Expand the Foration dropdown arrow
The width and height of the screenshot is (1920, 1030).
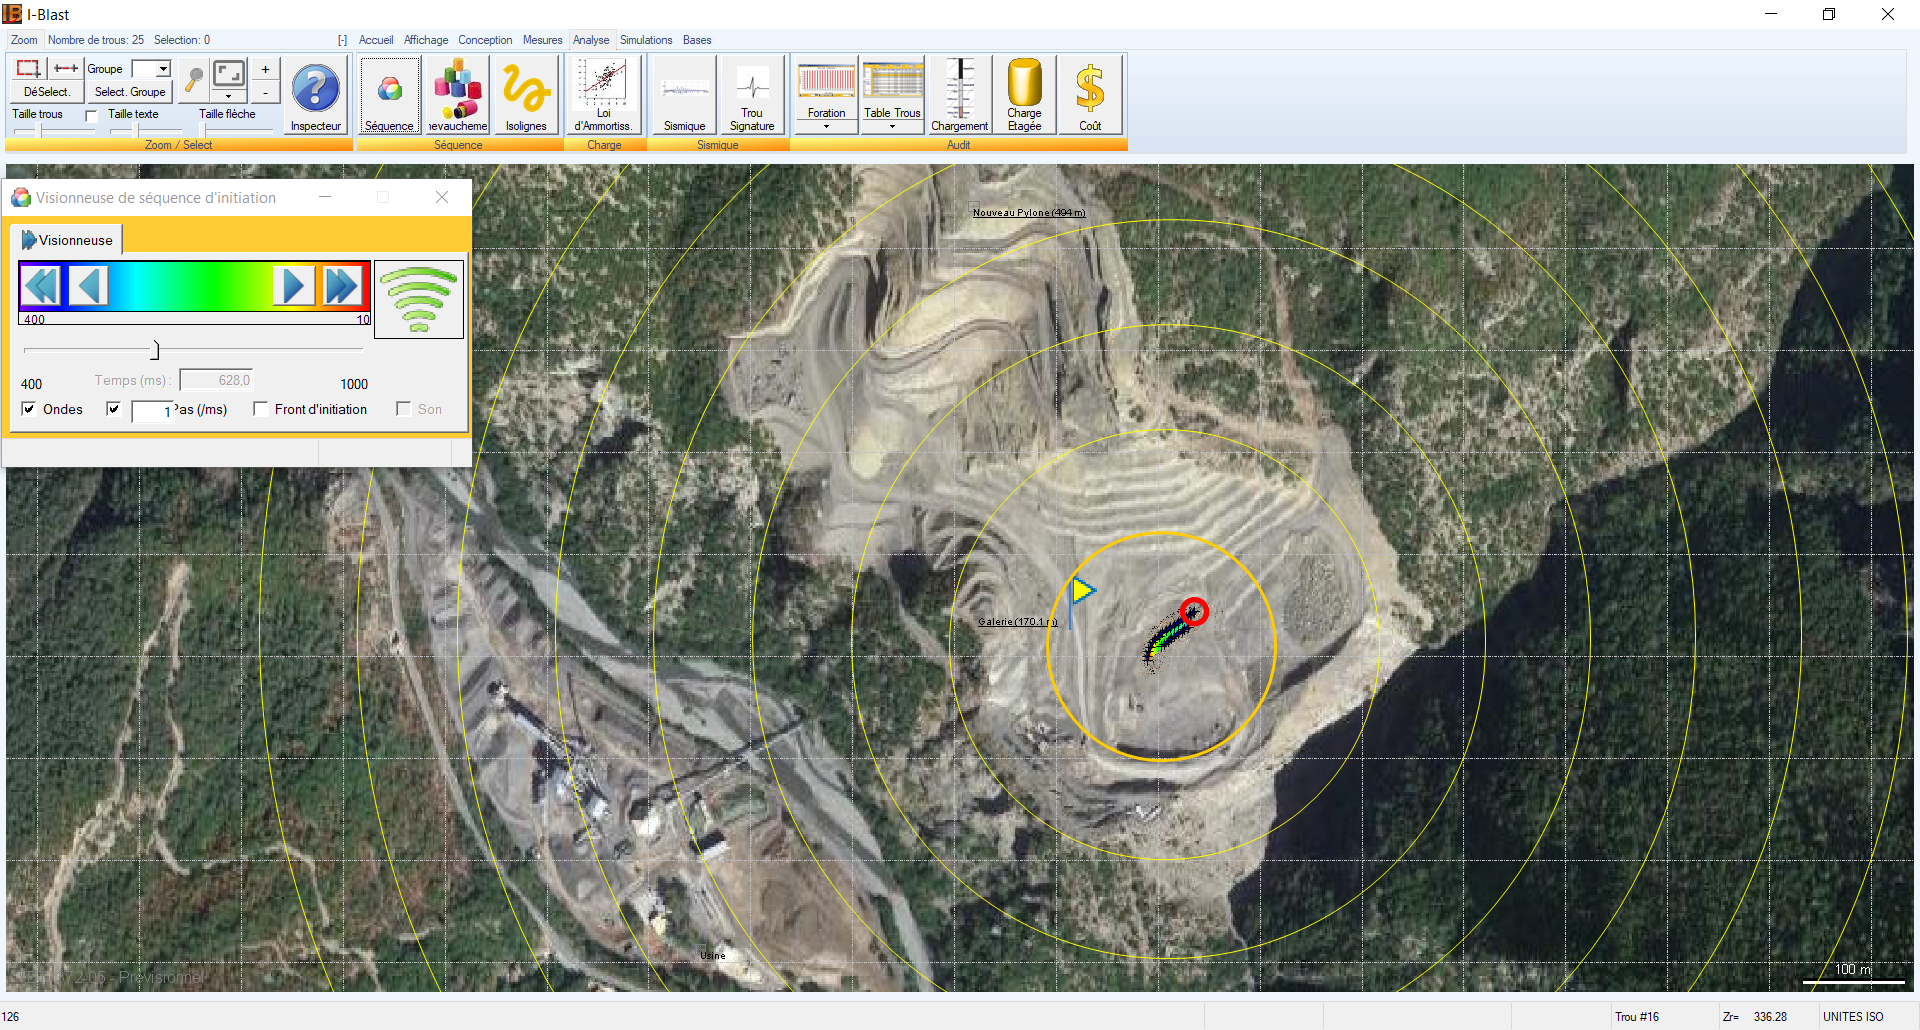(826, 127)
